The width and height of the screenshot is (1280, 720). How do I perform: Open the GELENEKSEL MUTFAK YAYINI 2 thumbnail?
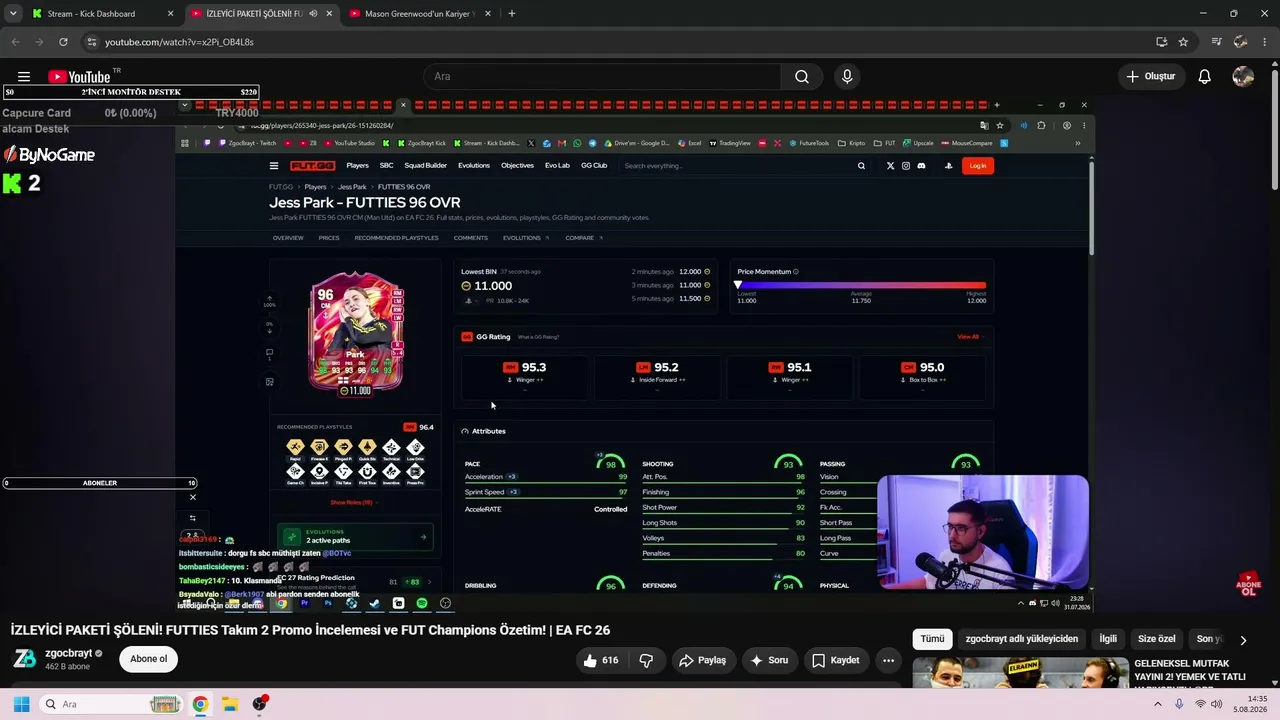pos(1020,673)
